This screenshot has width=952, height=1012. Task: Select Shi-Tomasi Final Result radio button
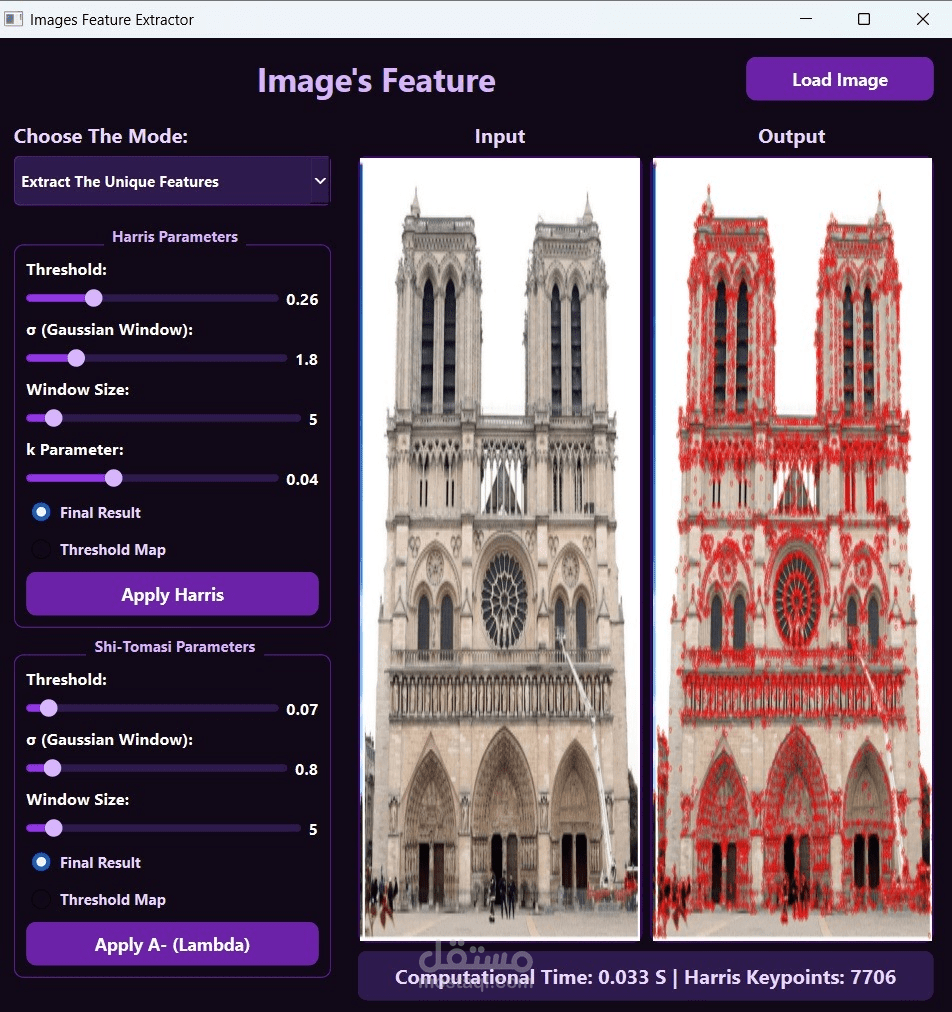41,862
